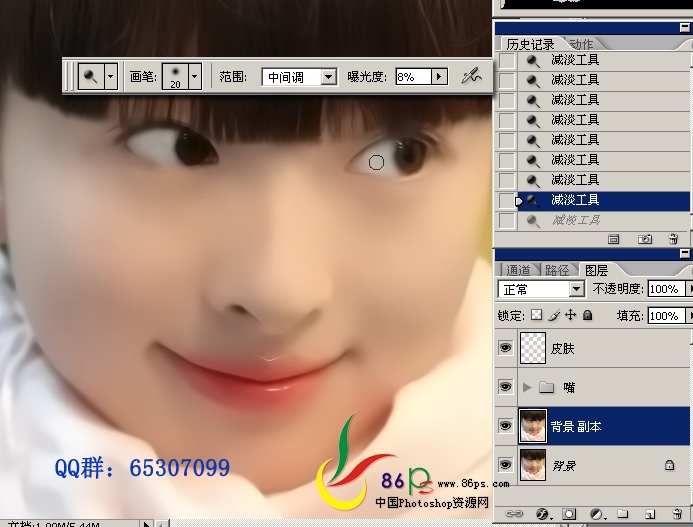The height and width of the screenshot is (527, 693).
Task: Click the 曝光度 field showing 8%
Action: (x=413, y=77)
